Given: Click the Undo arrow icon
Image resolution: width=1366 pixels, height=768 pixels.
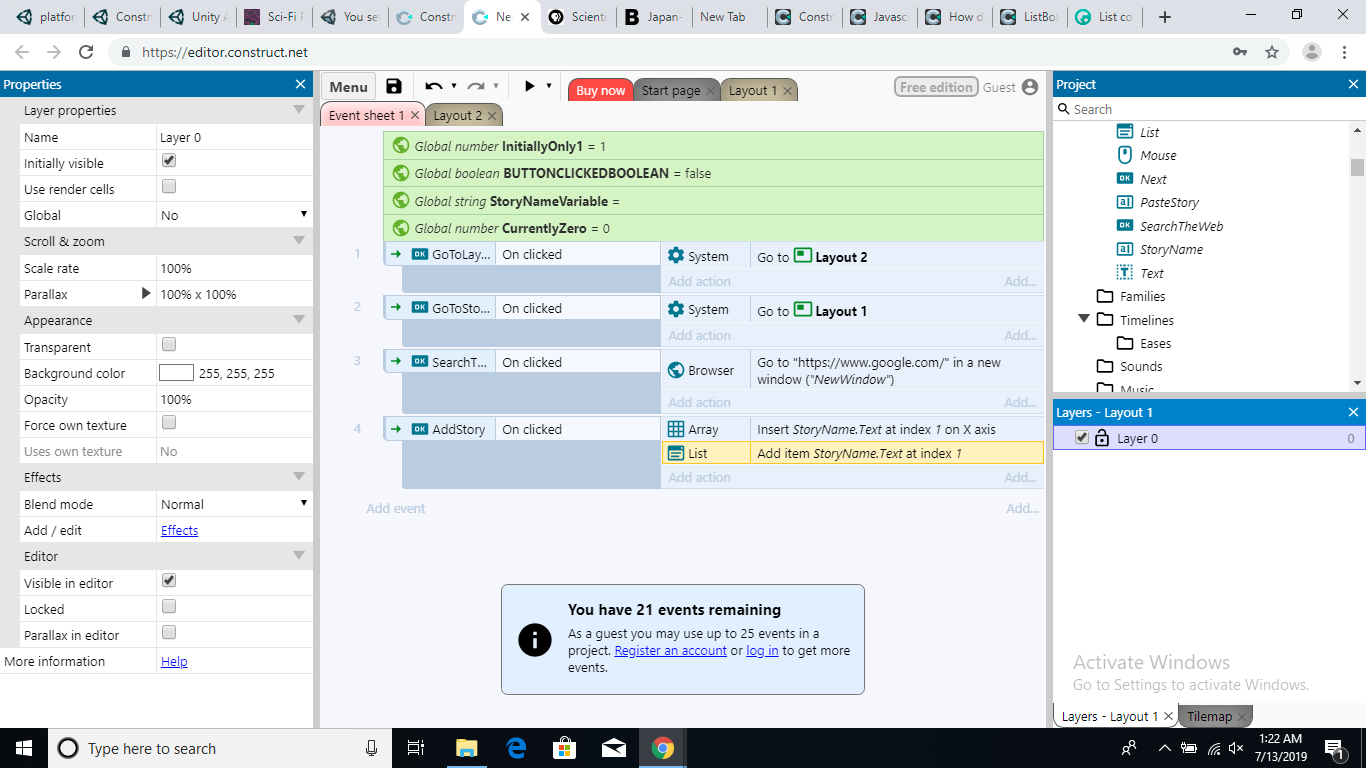Looking at the screenshot, I should pos(433,87).
